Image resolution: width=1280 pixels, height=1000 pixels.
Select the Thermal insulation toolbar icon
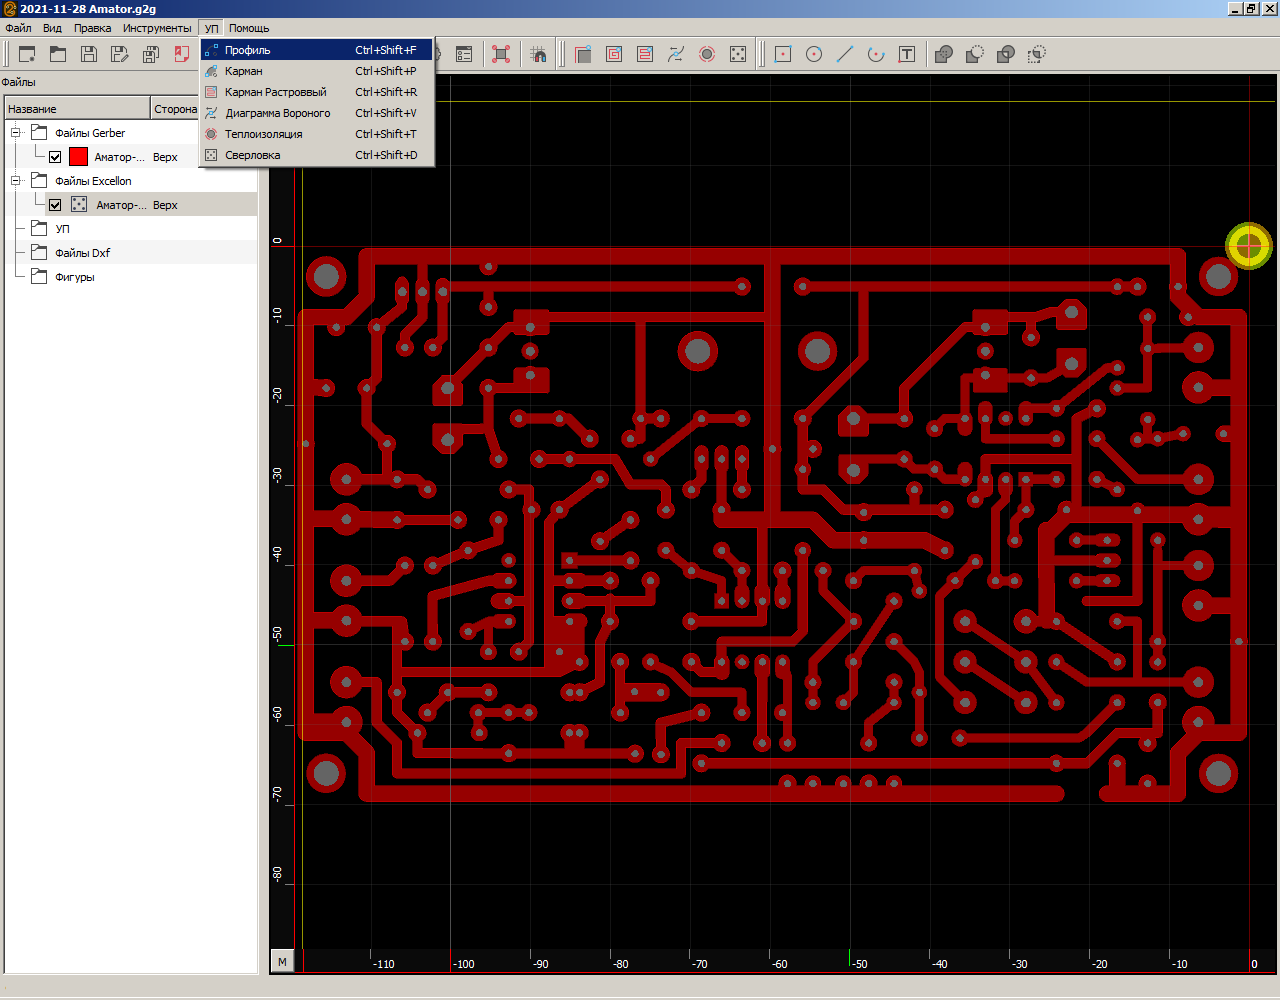pyautogui.click(x=707, y=54)
